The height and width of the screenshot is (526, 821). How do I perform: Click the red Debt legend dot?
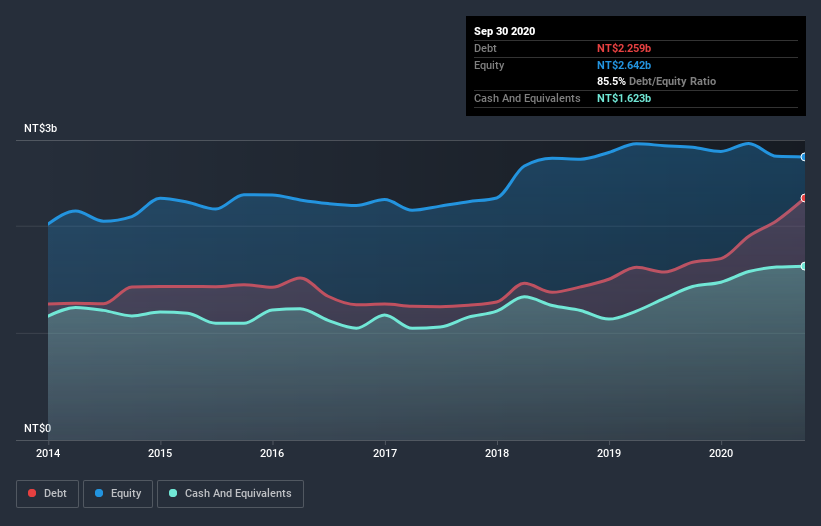pyautogui.click(x=32, y=493)
